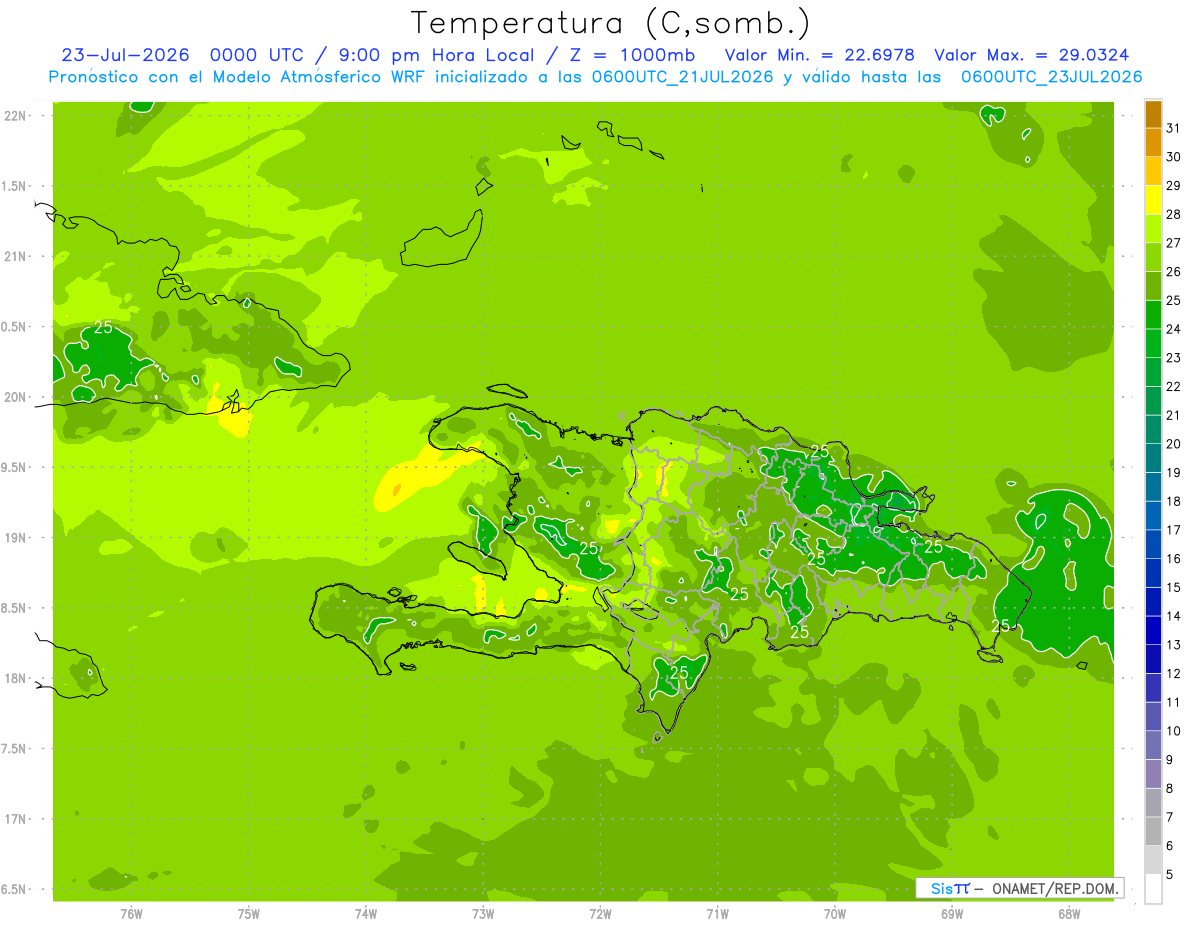1200x927 pixels.
Task: Click the '68W' longitude label
Action: (1069, 913)
